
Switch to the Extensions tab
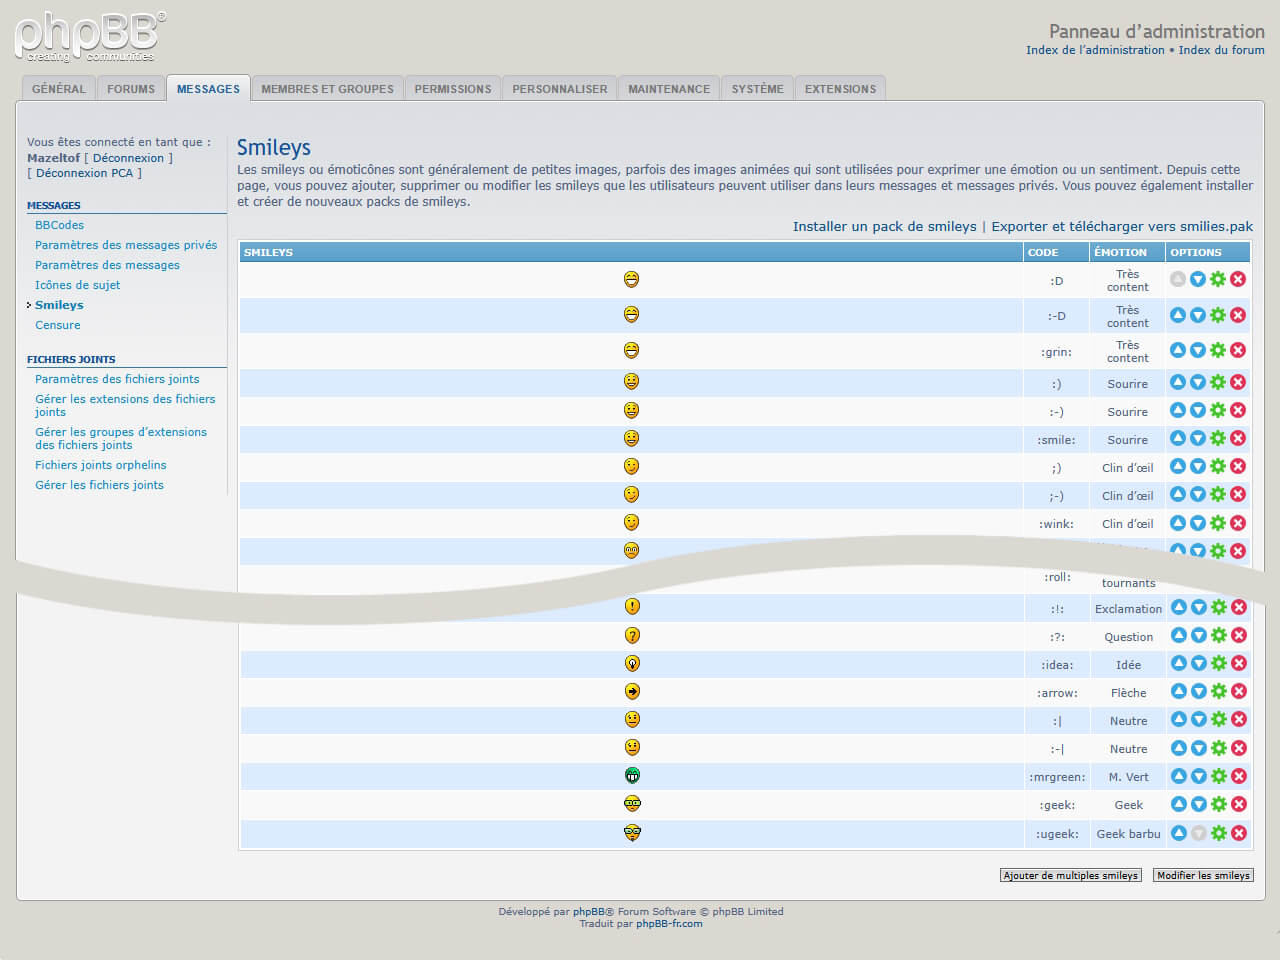(840, 89)
